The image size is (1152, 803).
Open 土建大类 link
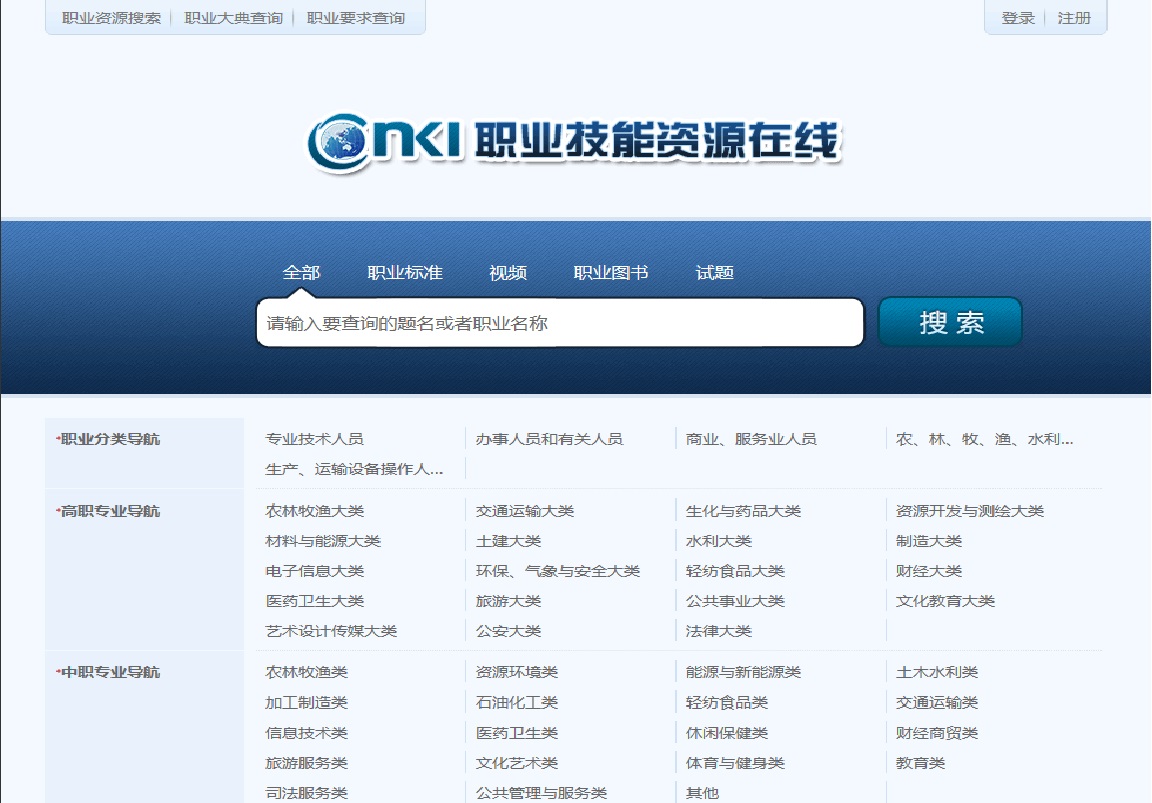tap(508, 541)
